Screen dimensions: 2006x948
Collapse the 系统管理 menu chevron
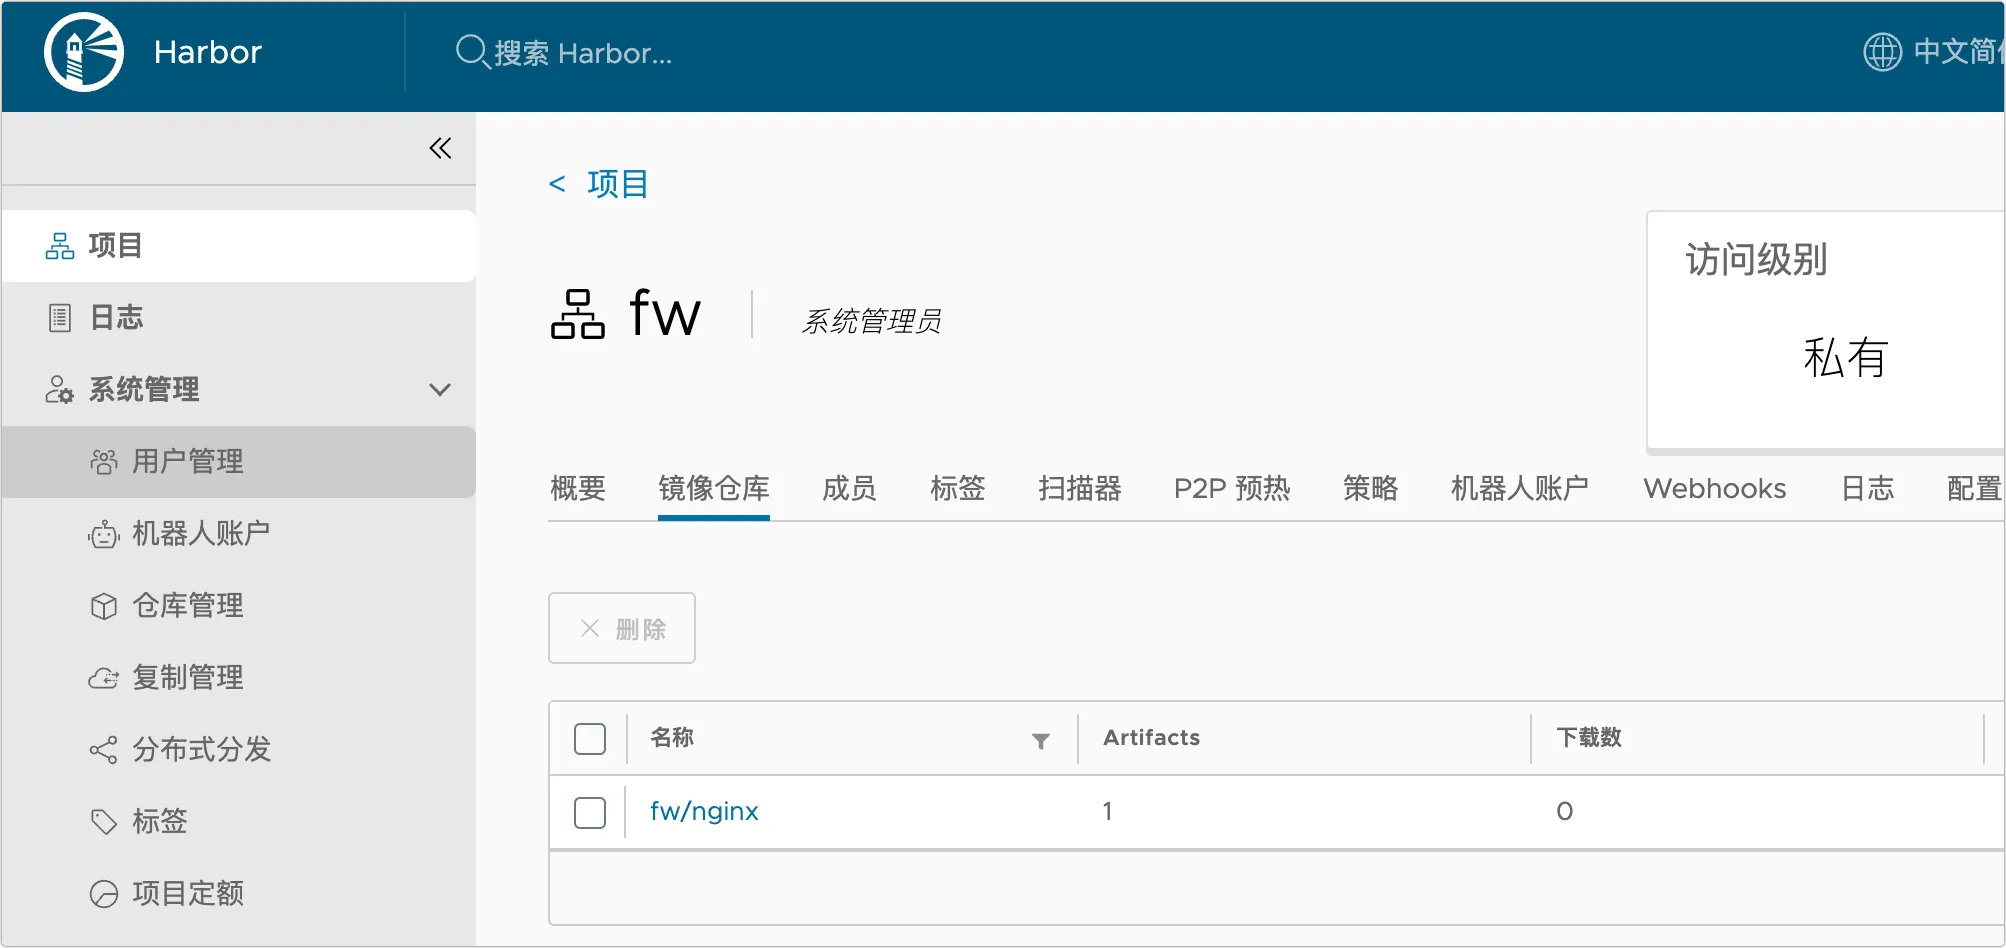tap(440, 390)
